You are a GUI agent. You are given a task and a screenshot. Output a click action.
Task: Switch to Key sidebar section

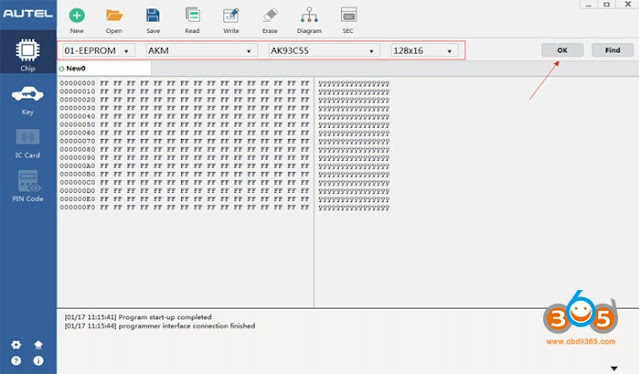click(x=28, y=100)
